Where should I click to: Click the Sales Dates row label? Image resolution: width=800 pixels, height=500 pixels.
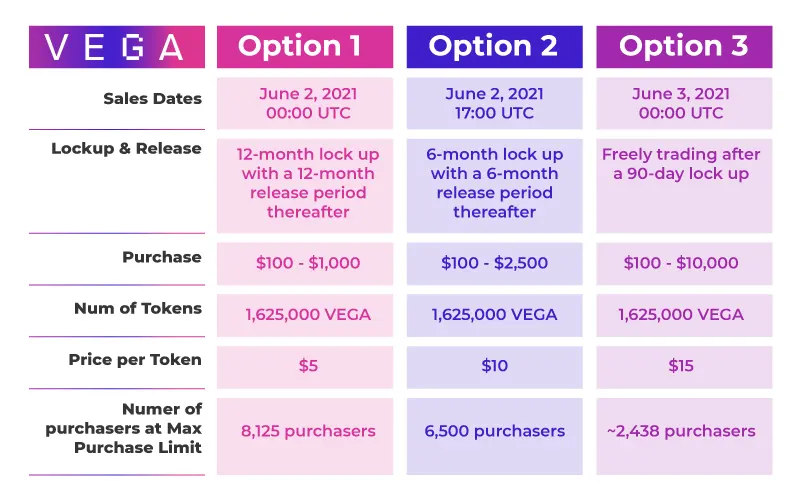pyautogui.click(x=153, y=98)
